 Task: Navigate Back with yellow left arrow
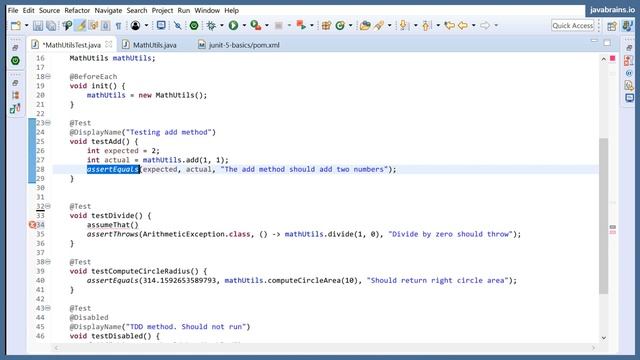coord(463,26)
